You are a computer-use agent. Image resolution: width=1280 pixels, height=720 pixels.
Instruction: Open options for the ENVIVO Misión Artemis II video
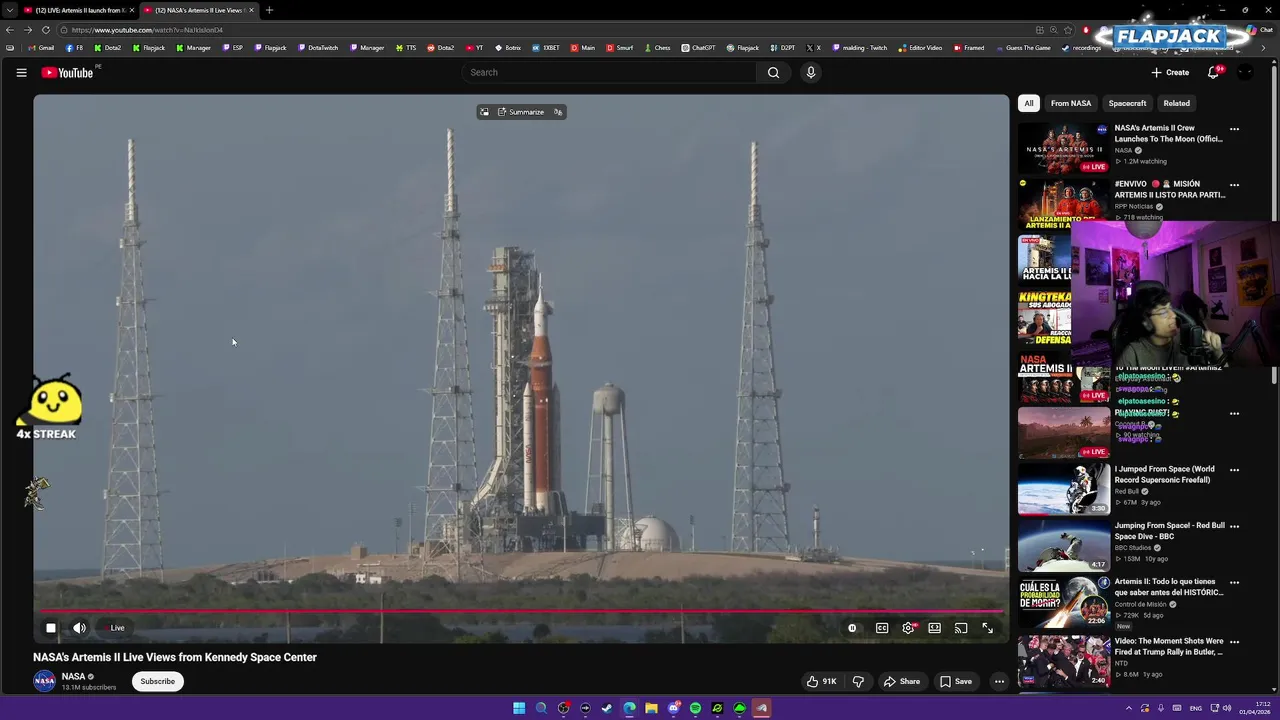point(1234,185)
